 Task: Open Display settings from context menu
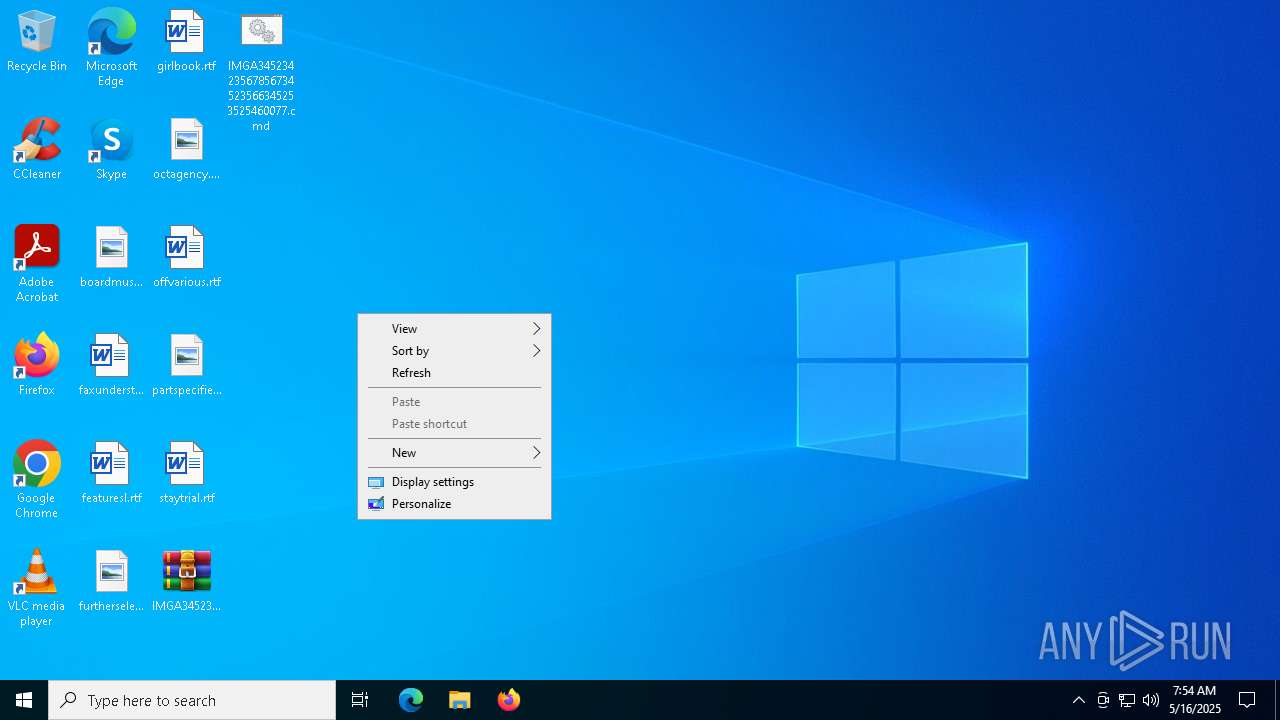click(454, 482)
